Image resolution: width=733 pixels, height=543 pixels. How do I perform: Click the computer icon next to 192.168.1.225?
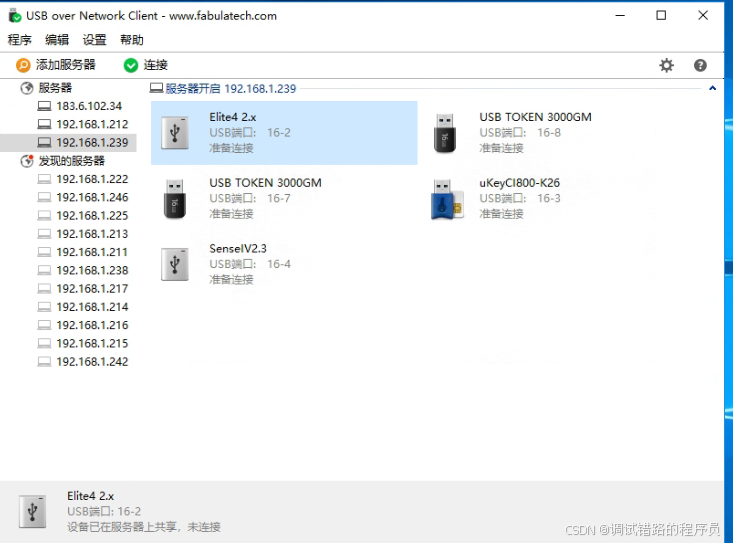tap(44, 215)
